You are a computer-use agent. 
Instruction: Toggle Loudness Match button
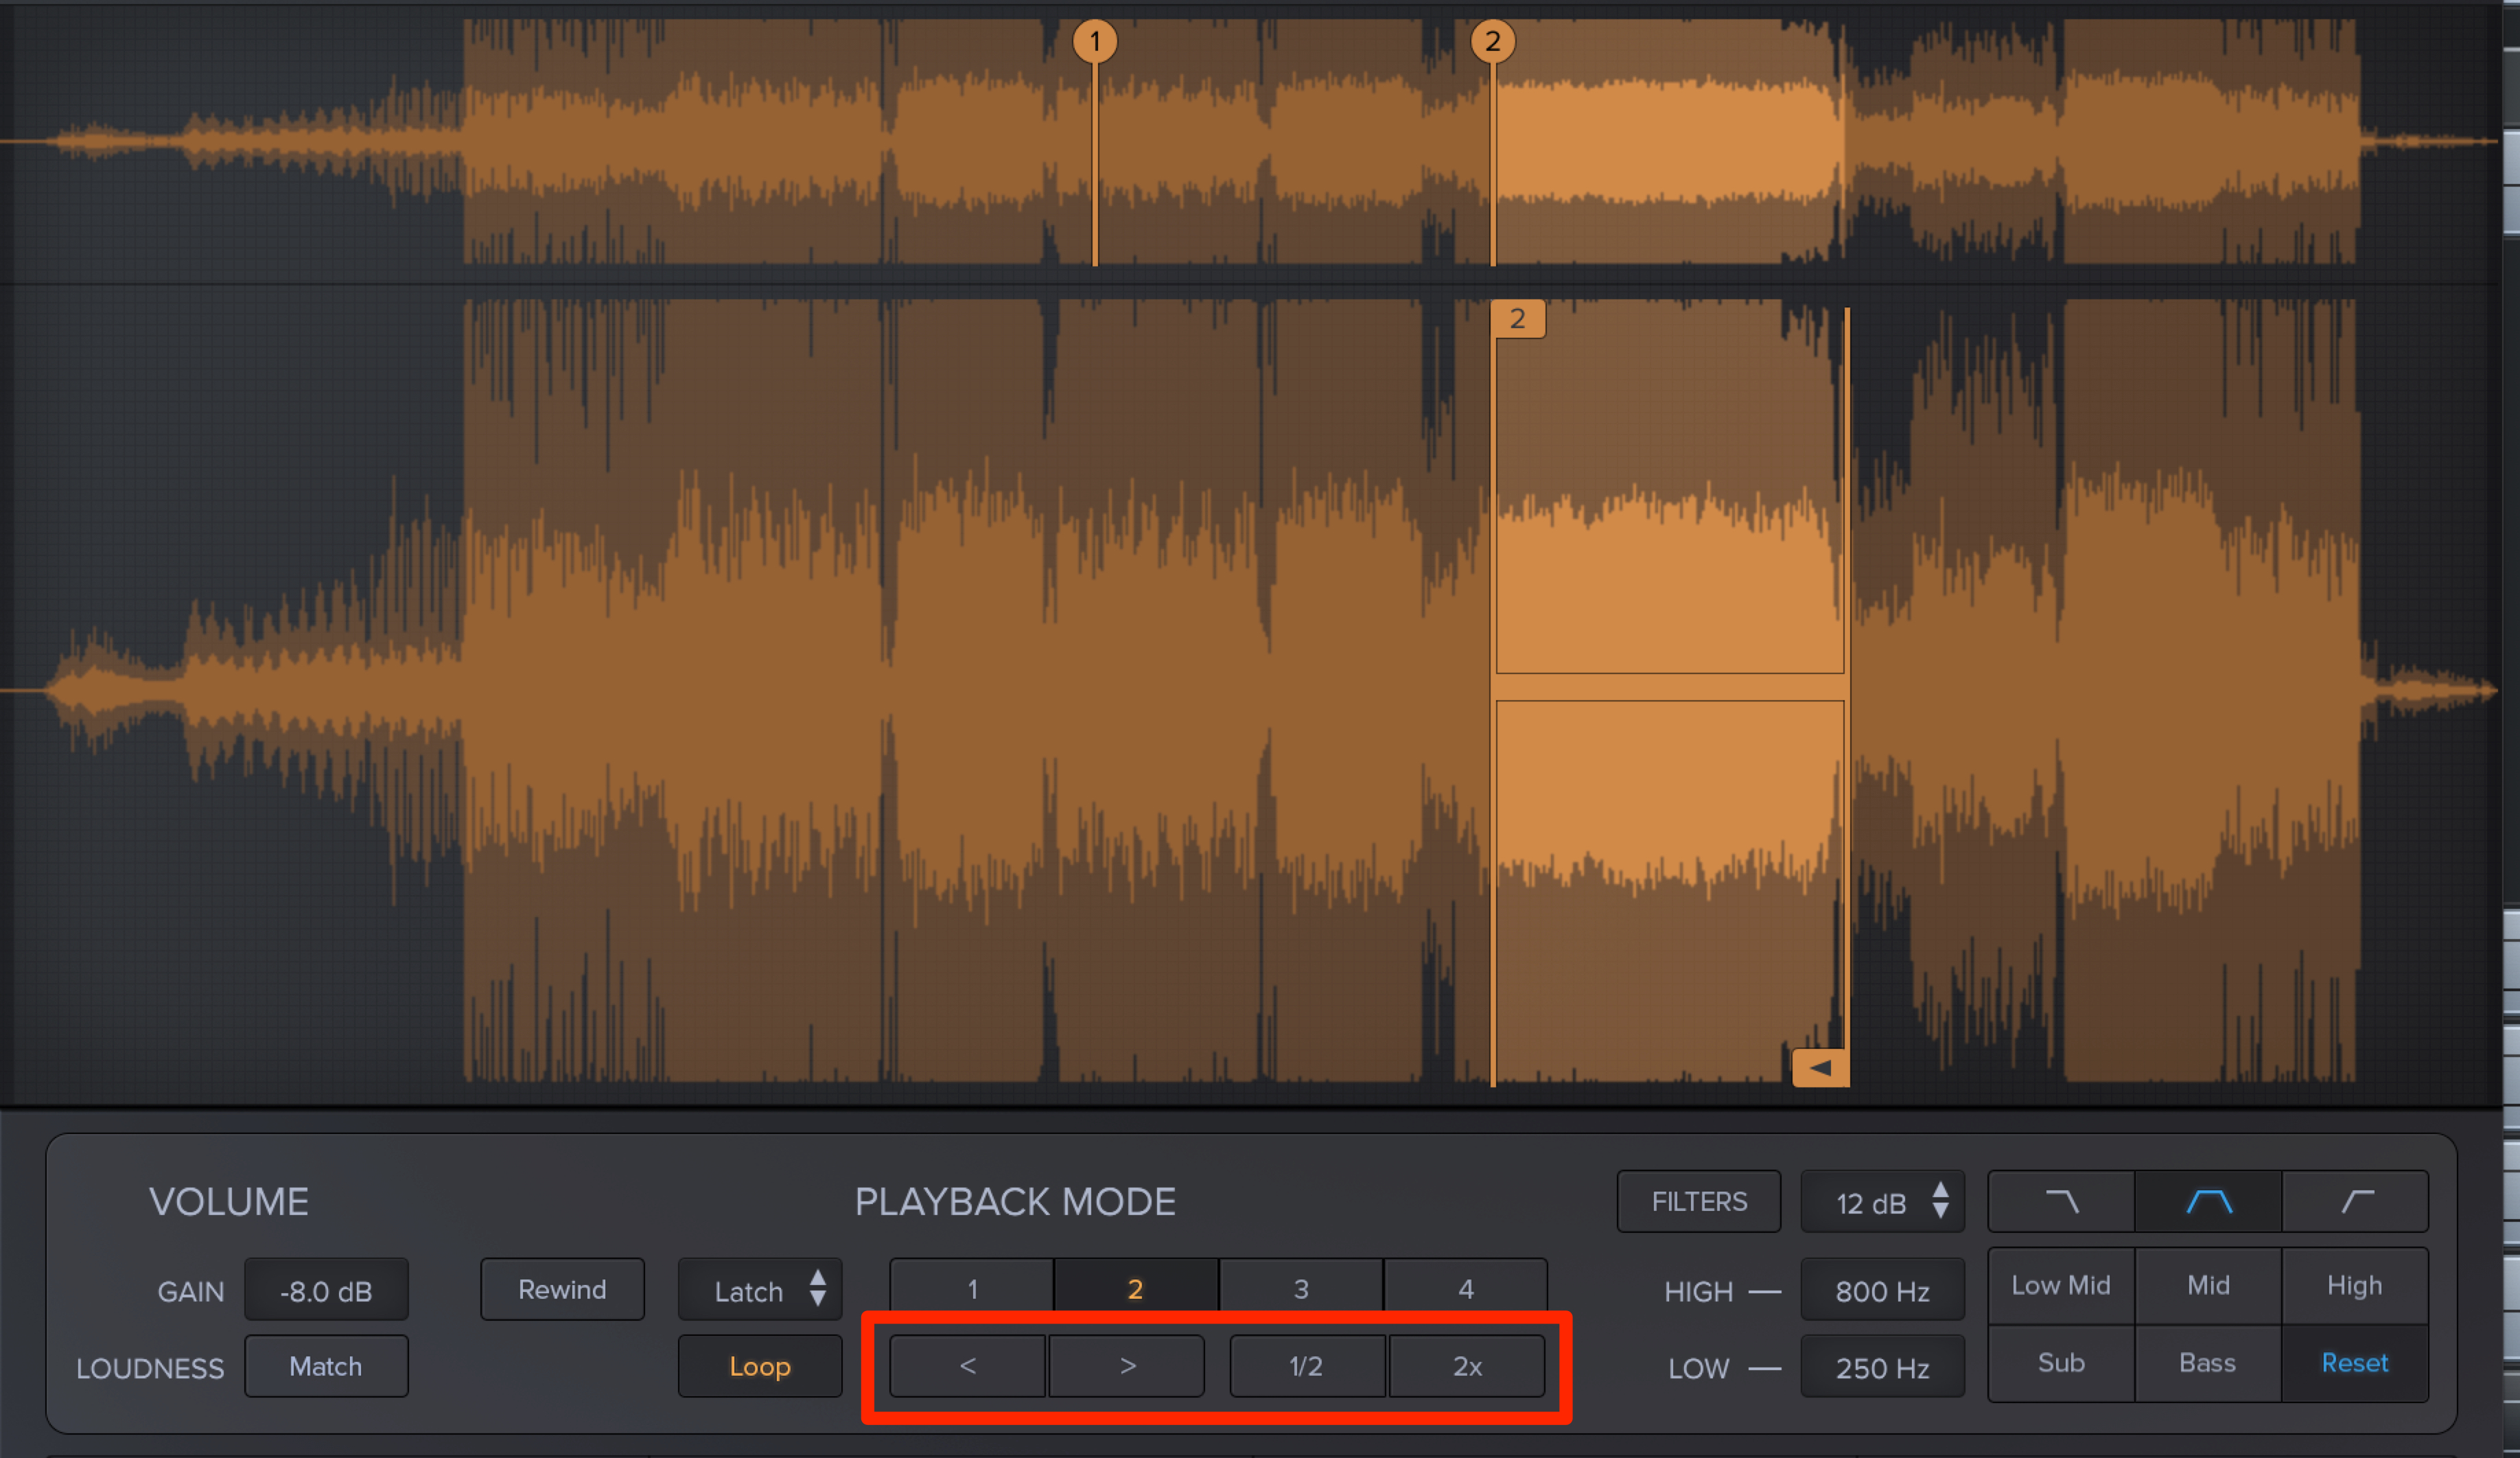(326, 1366)
